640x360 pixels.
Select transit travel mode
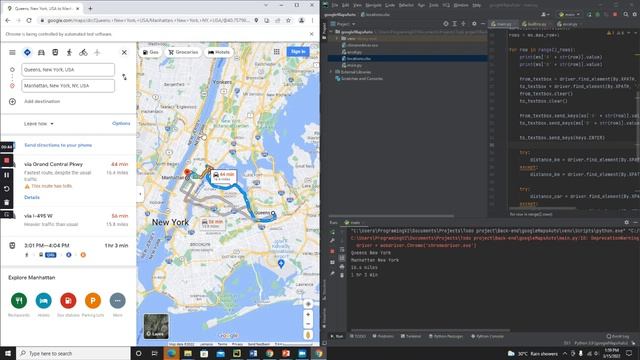(55, 52)
